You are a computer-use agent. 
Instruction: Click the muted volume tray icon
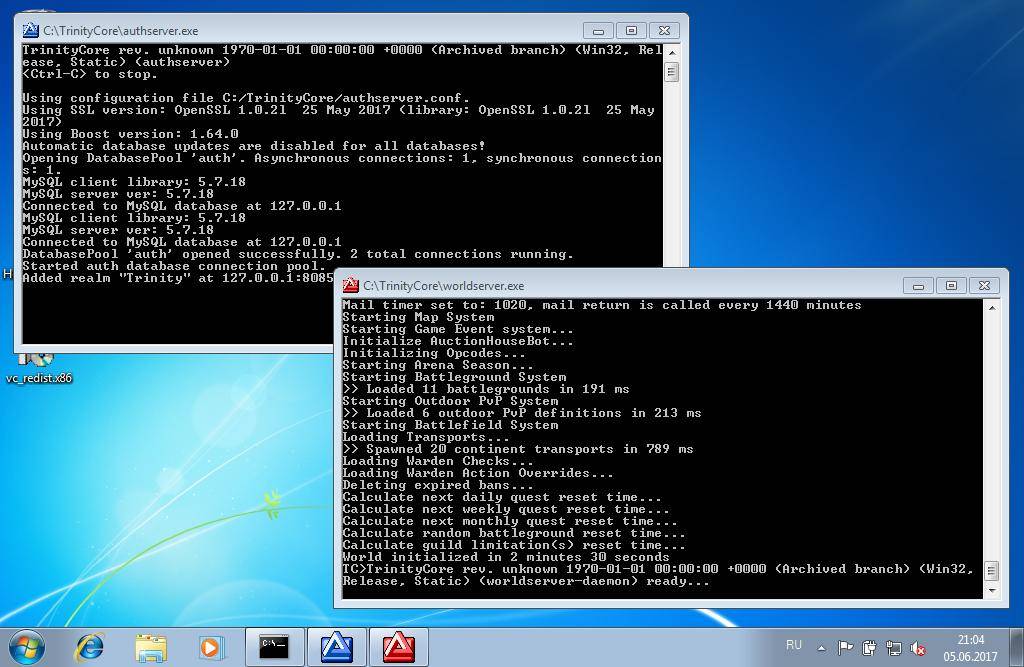tap(918, 647)
